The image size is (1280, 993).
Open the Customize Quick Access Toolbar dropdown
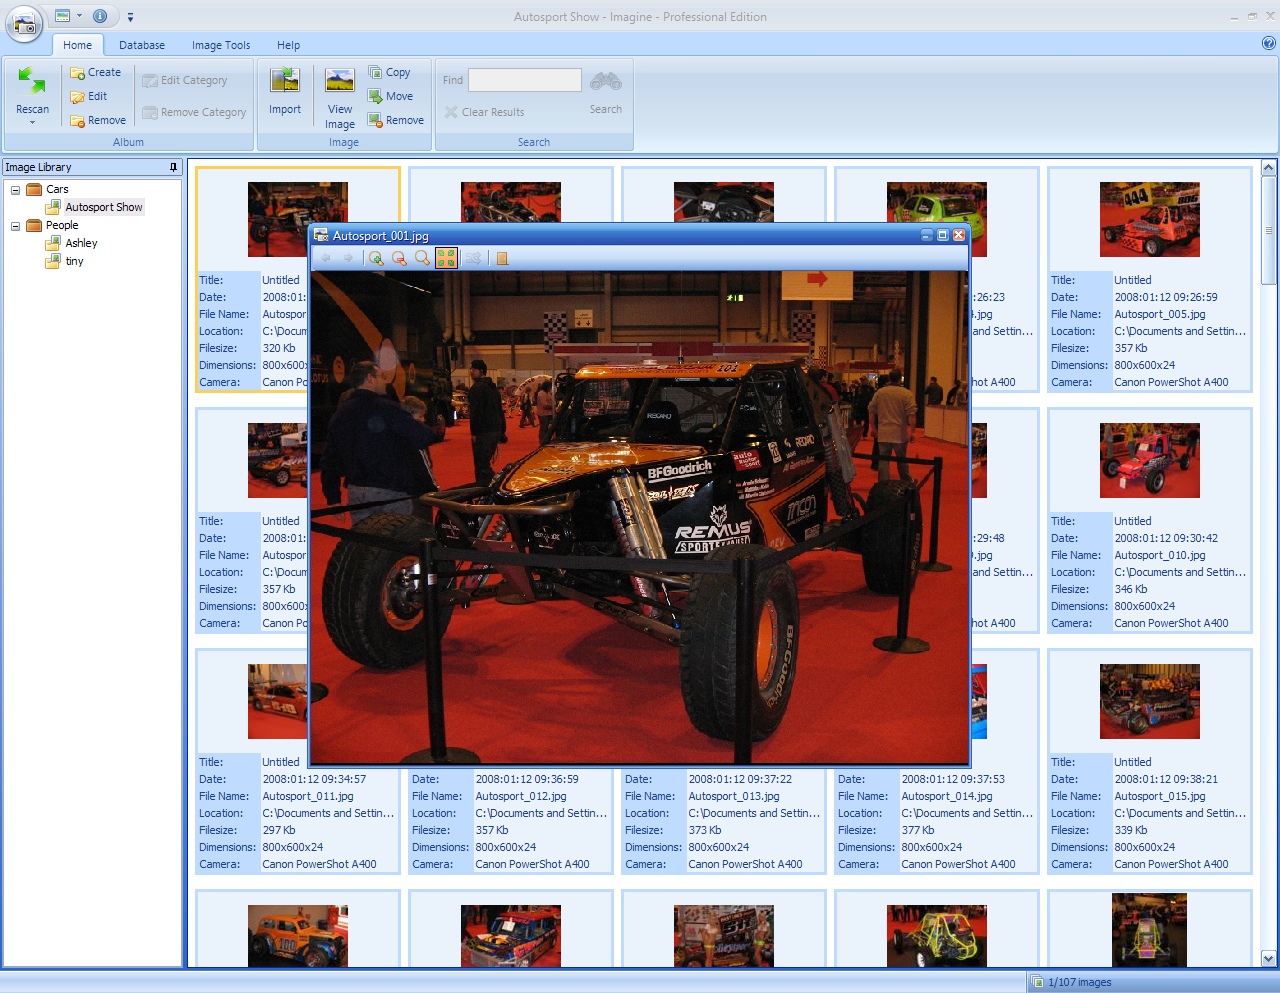tap(130, 17)
